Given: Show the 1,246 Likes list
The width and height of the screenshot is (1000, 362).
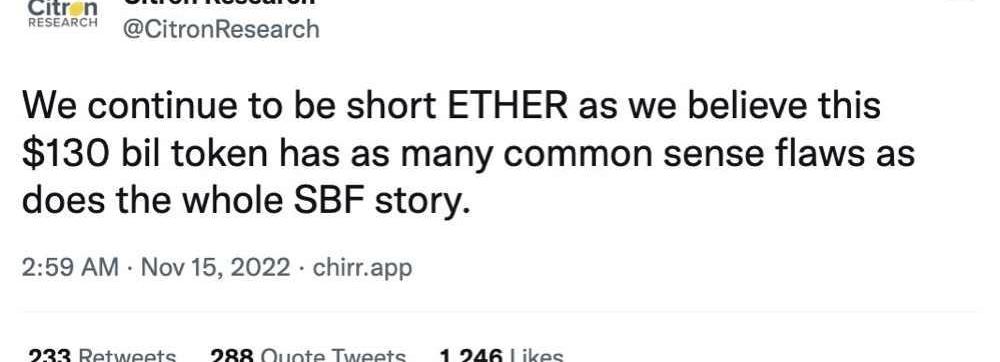Looking at the screenshot, I should 502,355.
